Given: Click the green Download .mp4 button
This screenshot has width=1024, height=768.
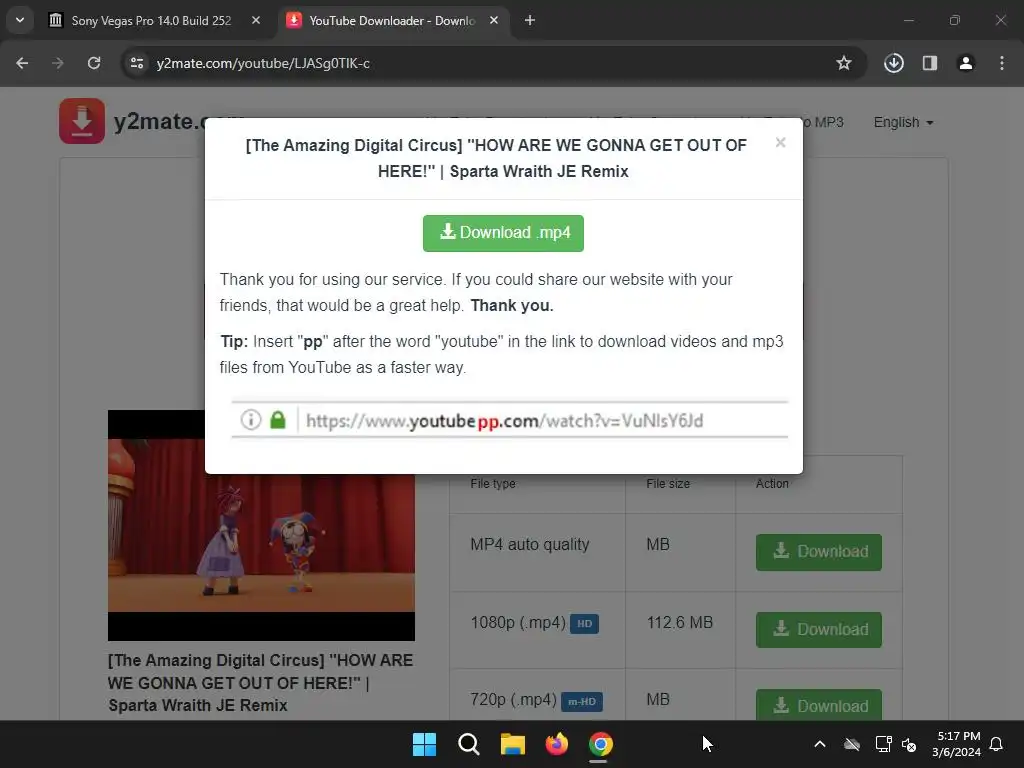Looking at the screenshot, I should 503,233.
